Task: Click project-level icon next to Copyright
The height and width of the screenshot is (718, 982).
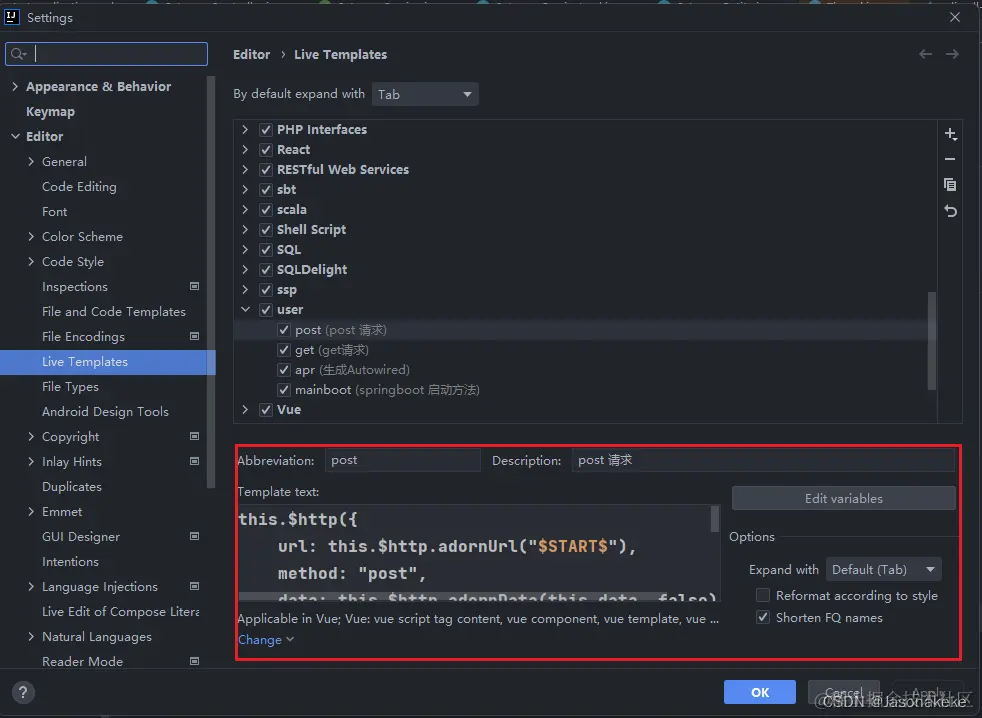Action: tap(194, 436)
